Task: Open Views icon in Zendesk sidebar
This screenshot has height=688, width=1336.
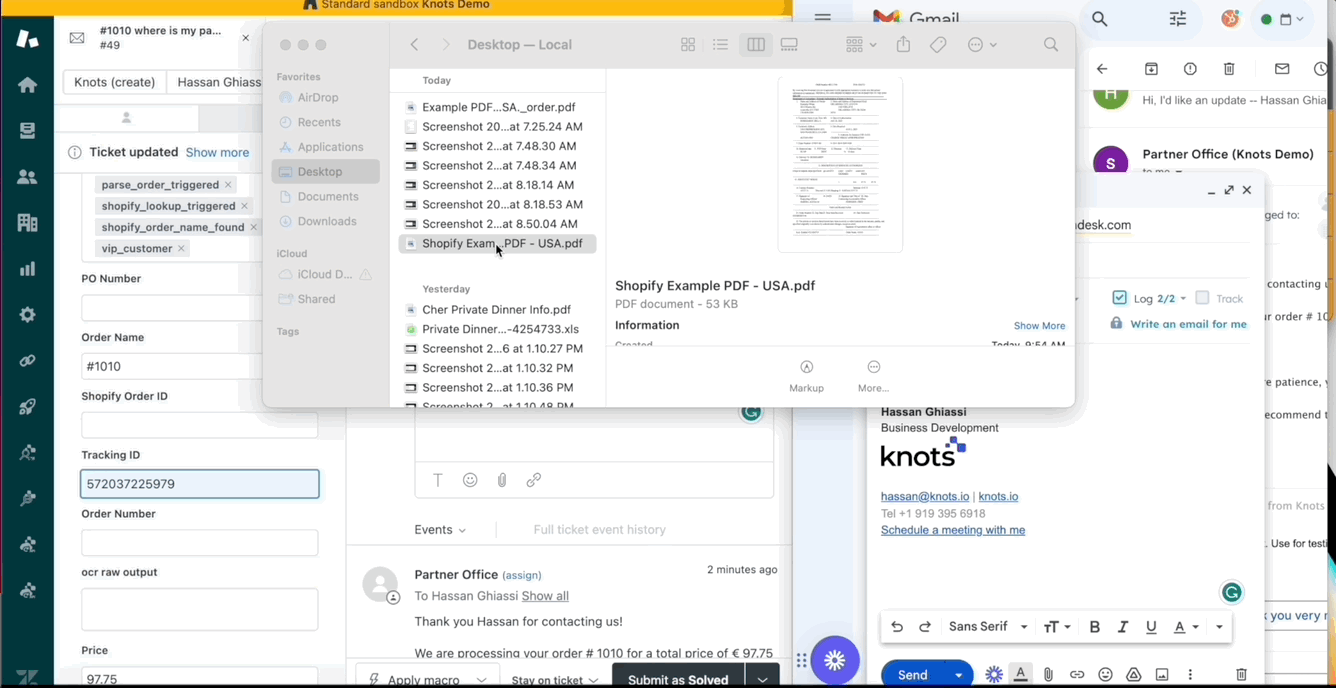Action: 27,131
